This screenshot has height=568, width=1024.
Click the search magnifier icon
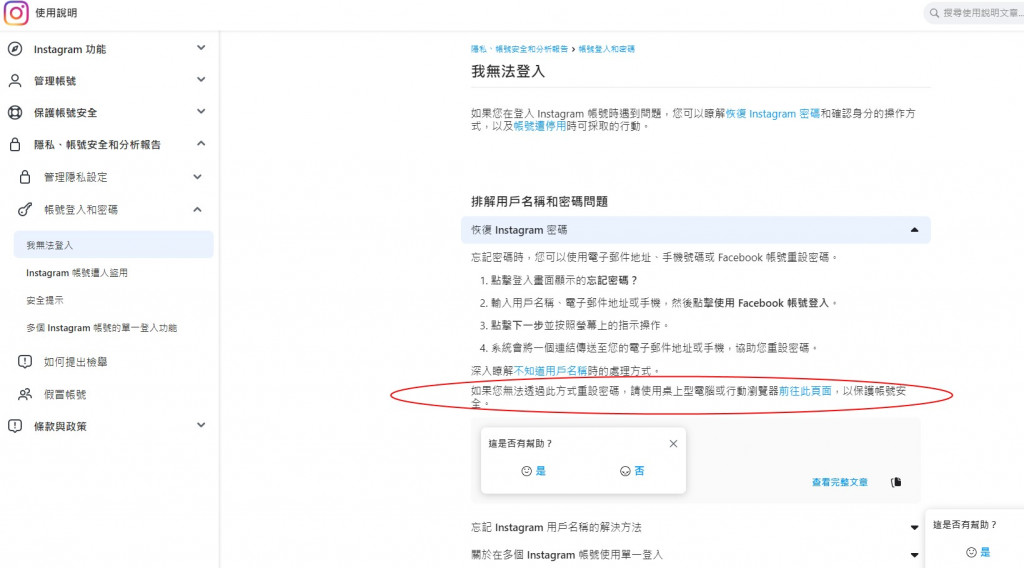click(x=935, y=13)
